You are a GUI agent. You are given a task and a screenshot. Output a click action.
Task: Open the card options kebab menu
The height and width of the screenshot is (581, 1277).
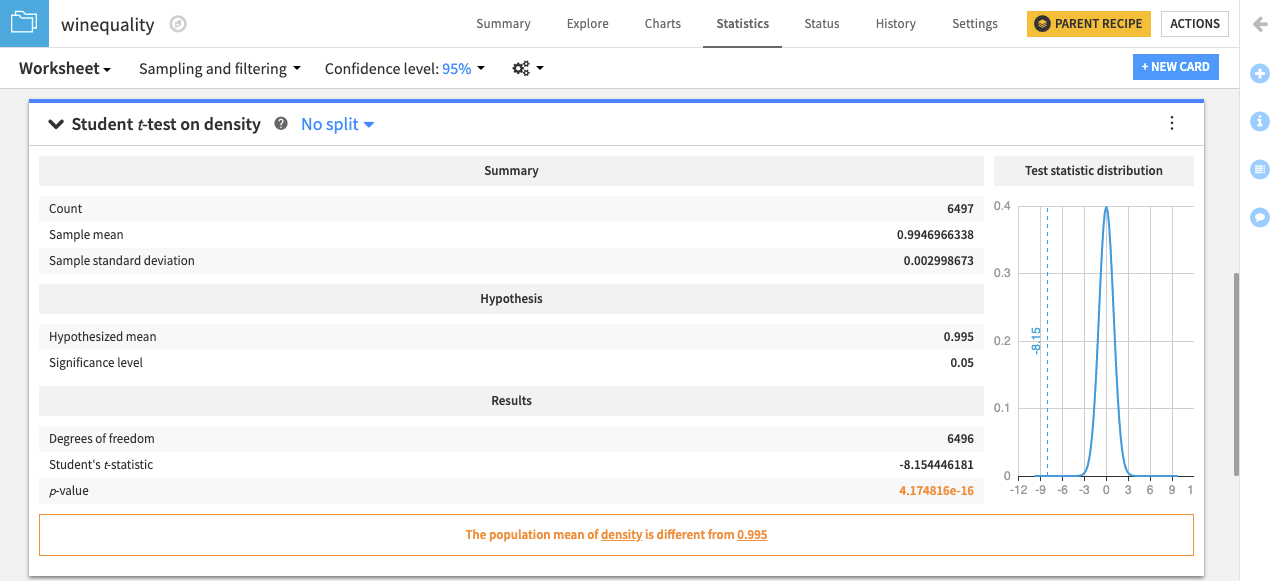coord(1171,123)
